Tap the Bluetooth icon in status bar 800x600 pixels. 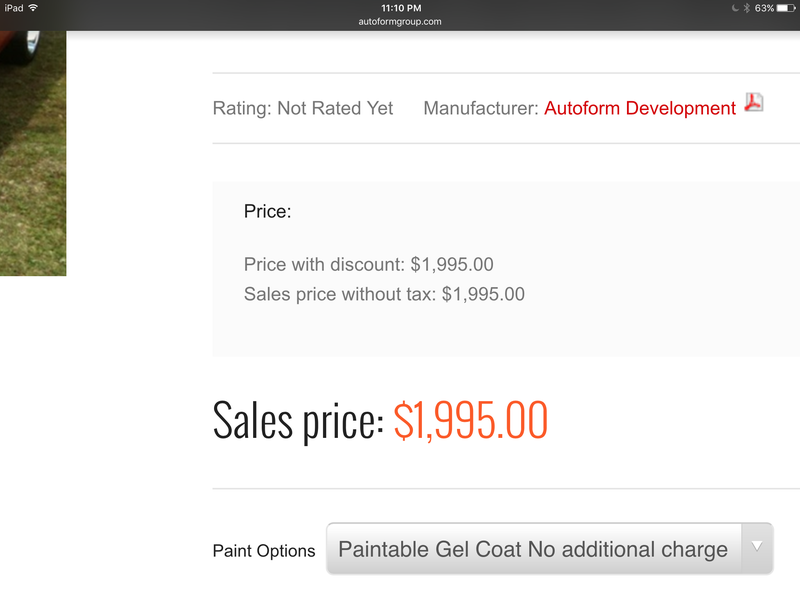(x=746, y=8)
